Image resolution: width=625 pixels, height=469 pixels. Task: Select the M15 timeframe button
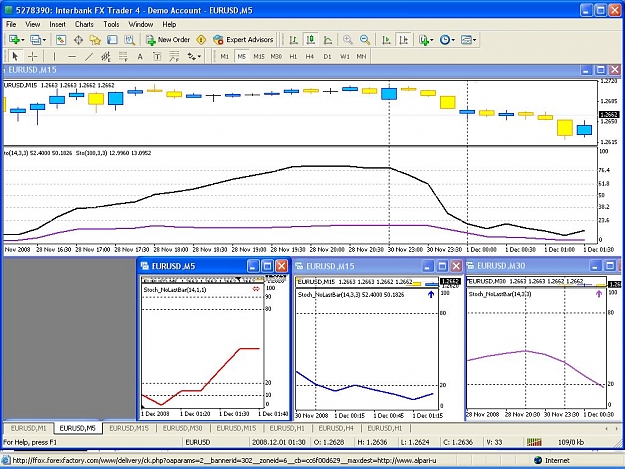coord(259,57)
